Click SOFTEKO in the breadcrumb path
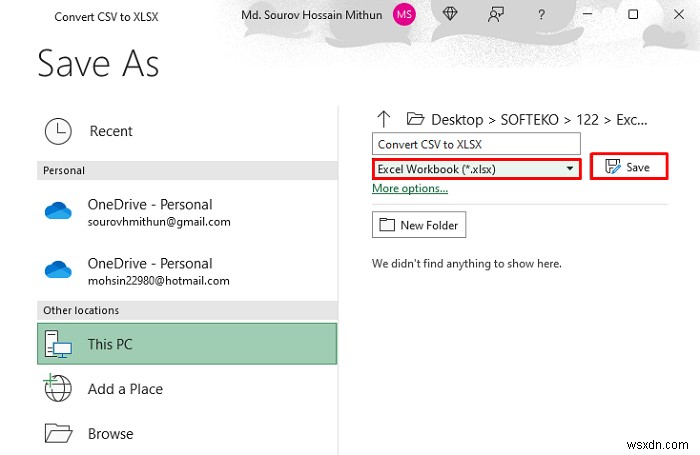This screenshot has width=700, height=455. click(529, 120)
